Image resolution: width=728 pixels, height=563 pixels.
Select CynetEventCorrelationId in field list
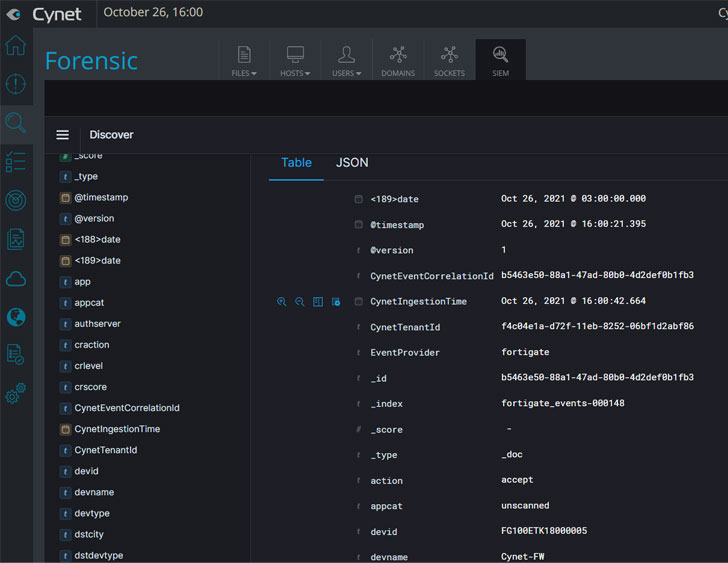click(x=127, y=408)
